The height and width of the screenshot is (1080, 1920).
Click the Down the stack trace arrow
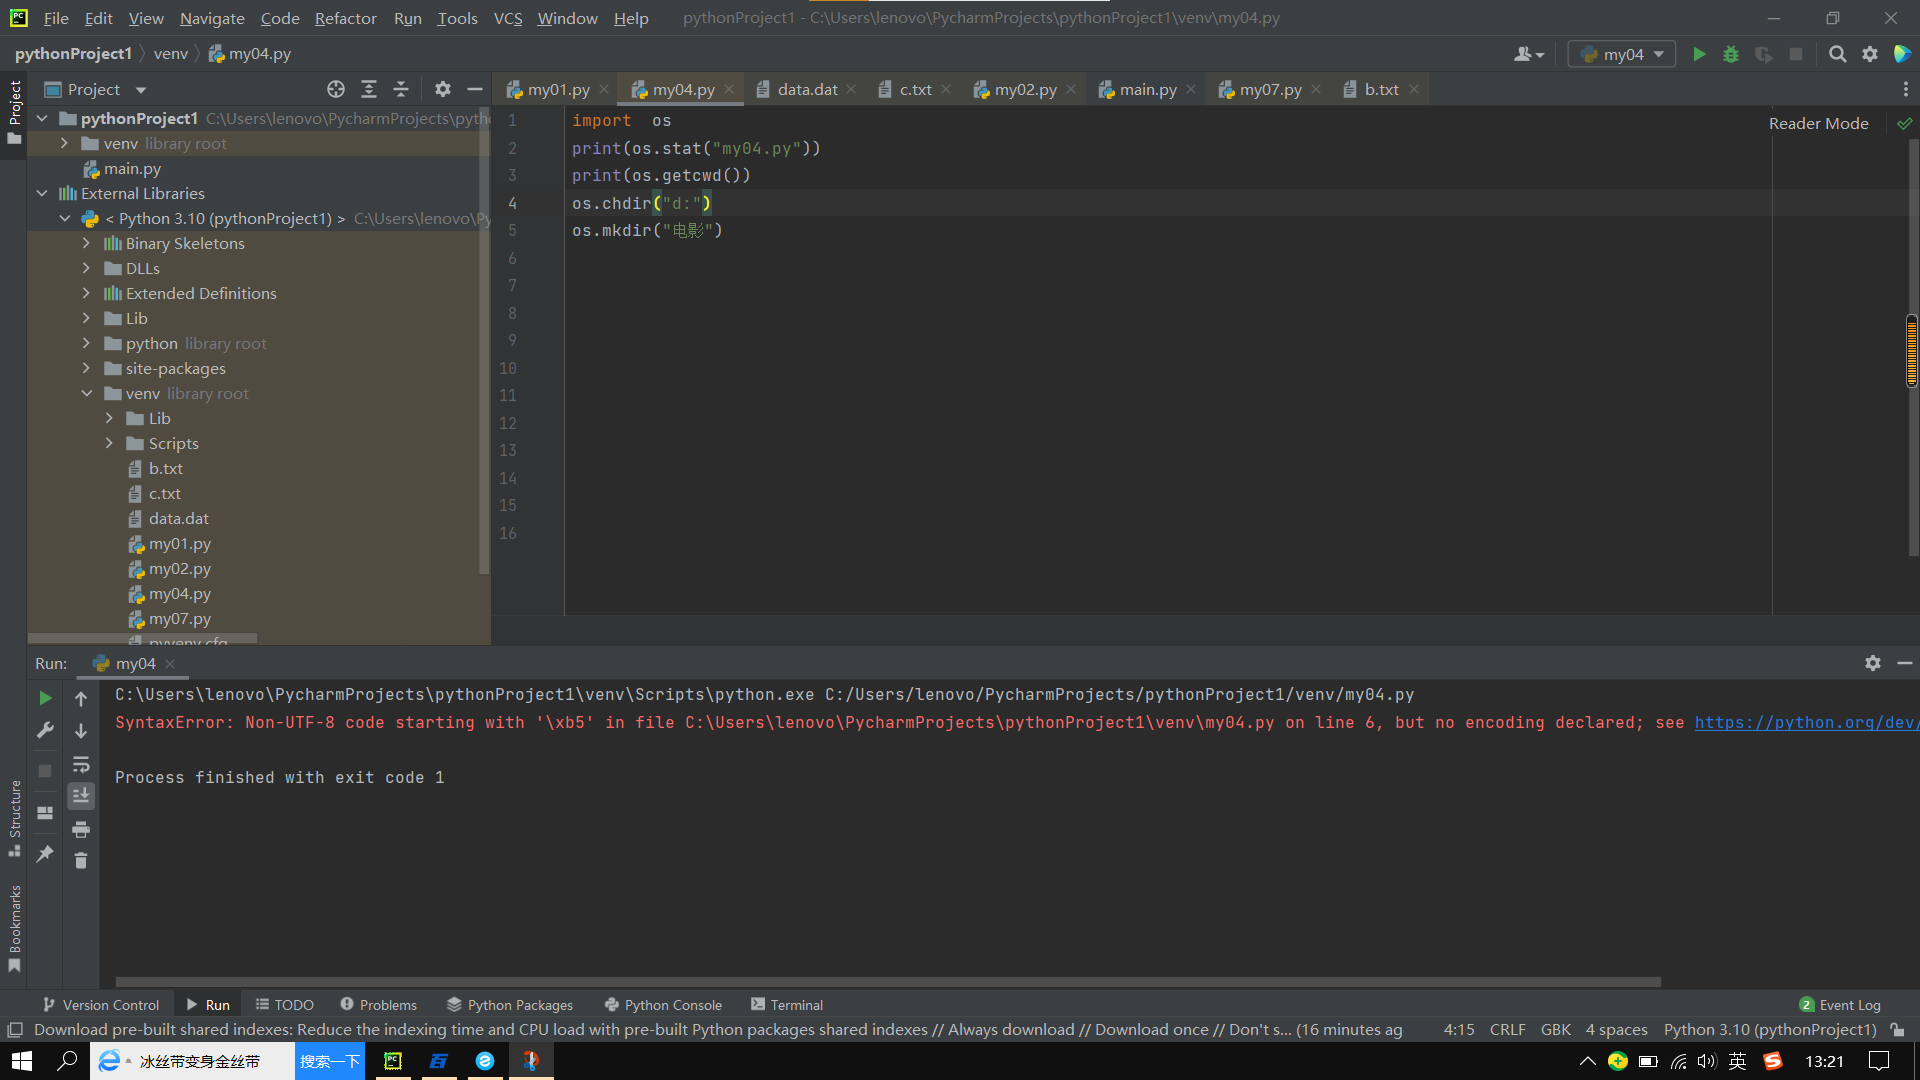point(81,730)
